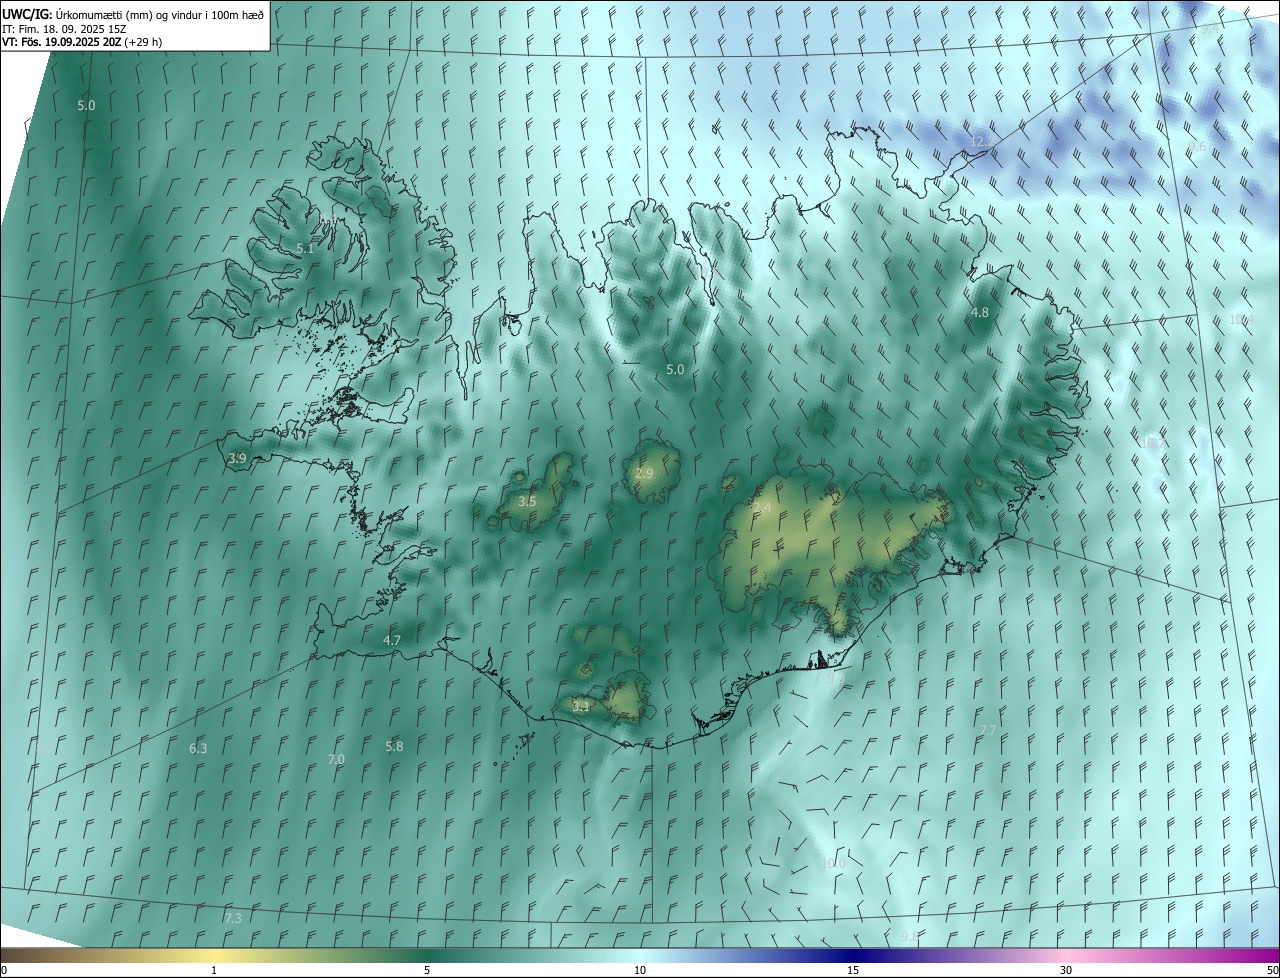Click the 0 tick label on colour scale
The image size is (1280, 978).
(4, 970)
